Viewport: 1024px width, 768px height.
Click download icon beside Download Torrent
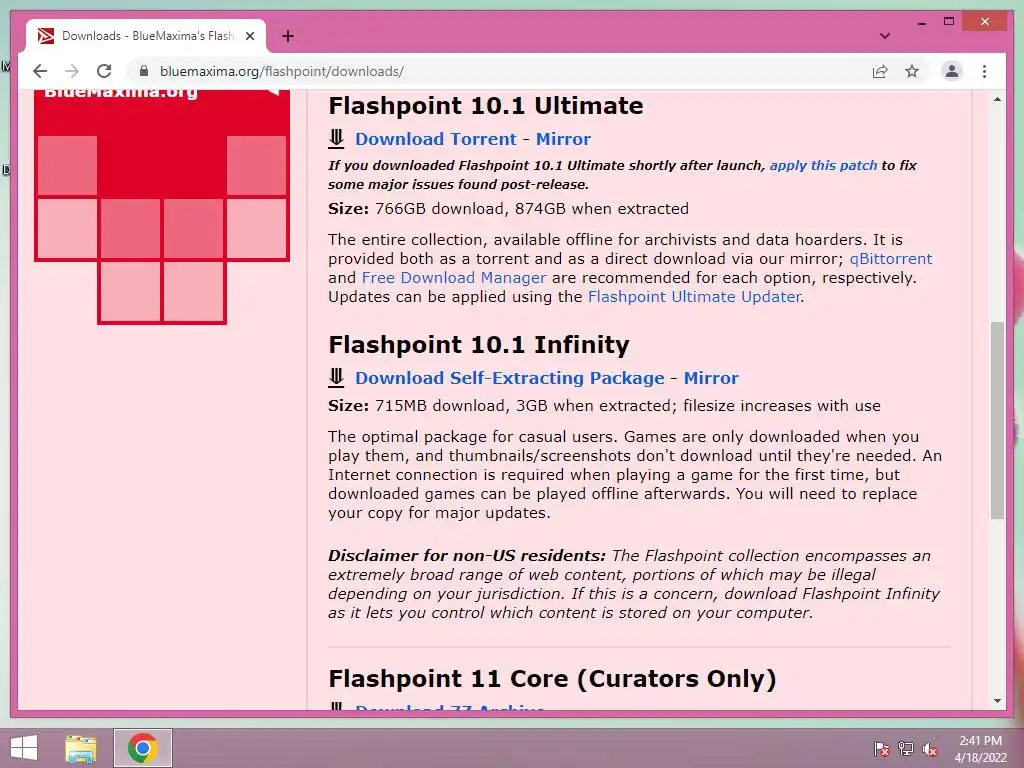336,138
